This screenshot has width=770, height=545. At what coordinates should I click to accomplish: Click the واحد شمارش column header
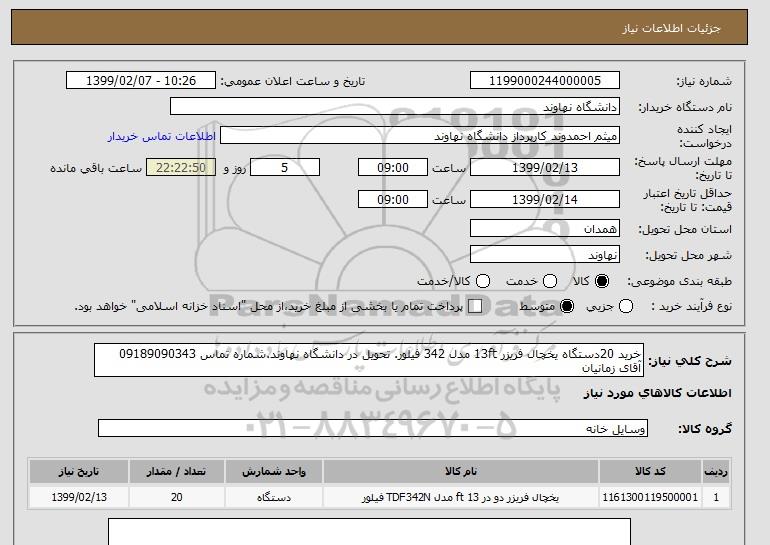(274, 471)
